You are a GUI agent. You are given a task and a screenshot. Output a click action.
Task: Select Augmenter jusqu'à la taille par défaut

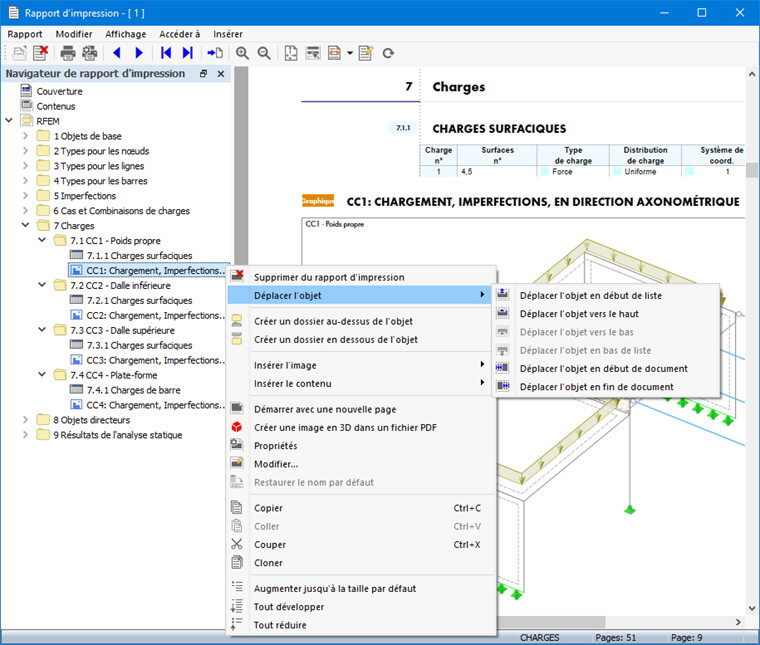pos(362,589)
